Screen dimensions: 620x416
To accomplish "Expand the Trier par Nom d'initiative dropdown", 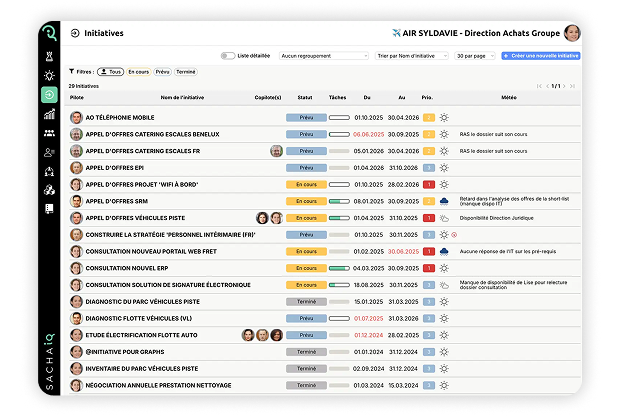I will point(411,56).
